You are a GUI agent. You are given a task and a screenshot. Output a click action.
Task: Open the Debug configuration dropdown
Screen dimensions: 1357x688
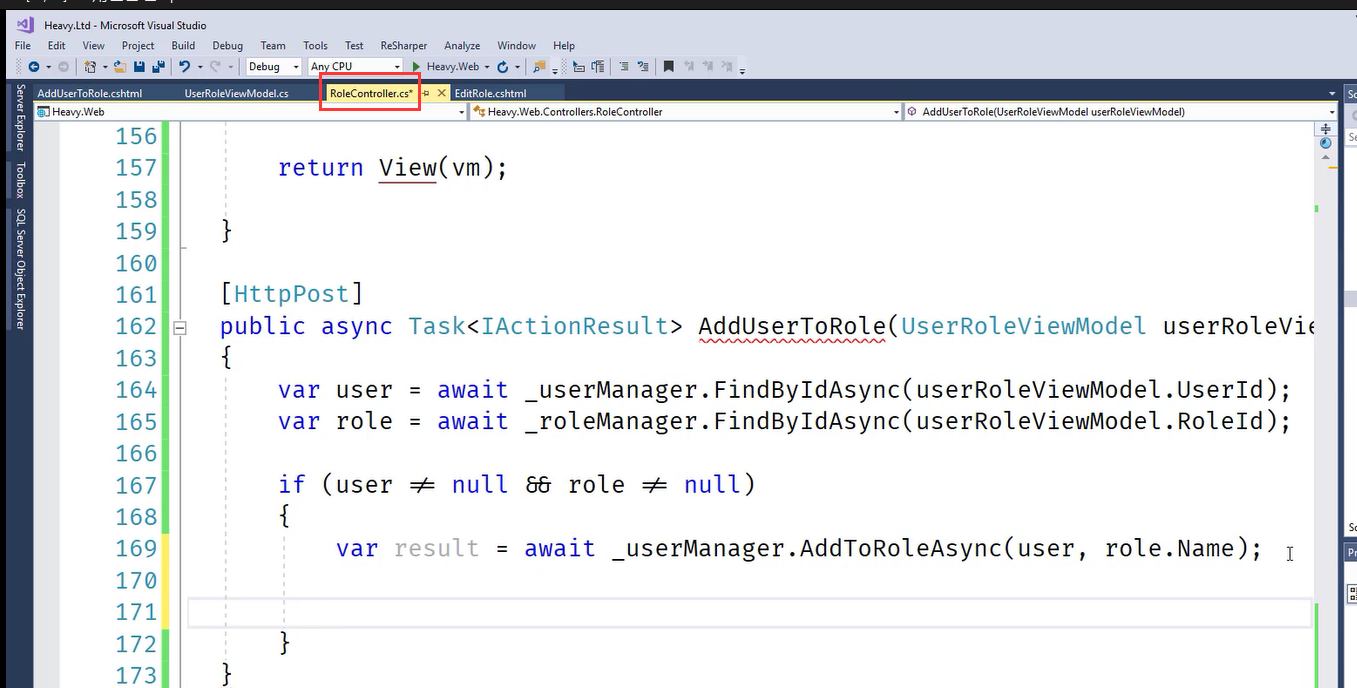[274, 67]
